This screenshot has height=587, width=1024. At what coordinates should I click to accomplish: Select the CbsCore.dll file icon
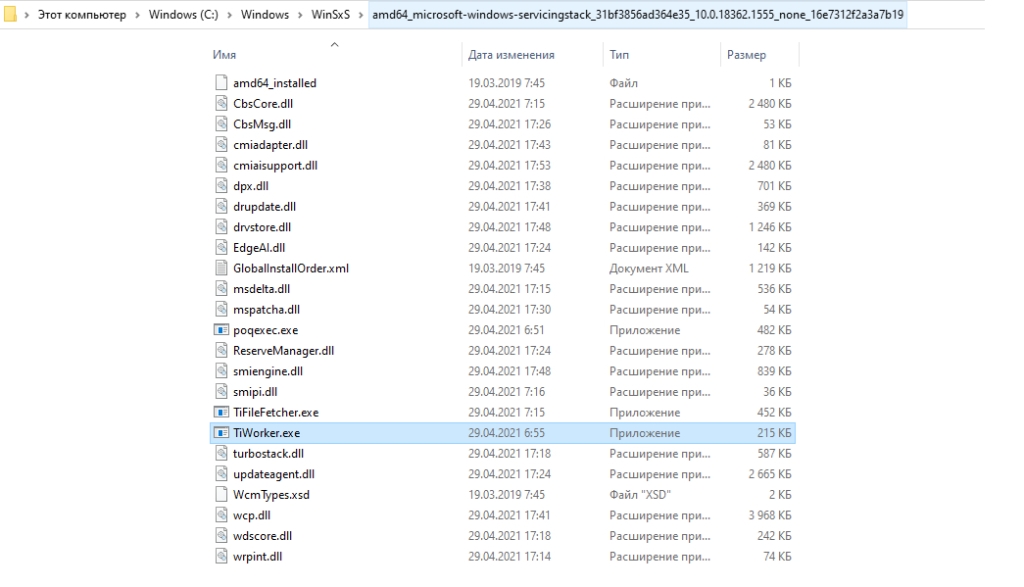tap(222, 103)
